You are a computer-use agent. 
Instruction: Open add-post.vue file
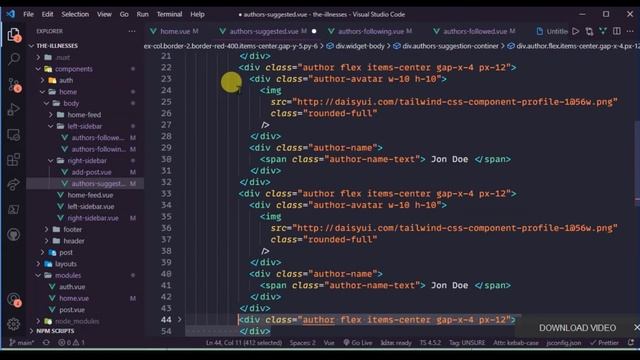tap(91, 172)
